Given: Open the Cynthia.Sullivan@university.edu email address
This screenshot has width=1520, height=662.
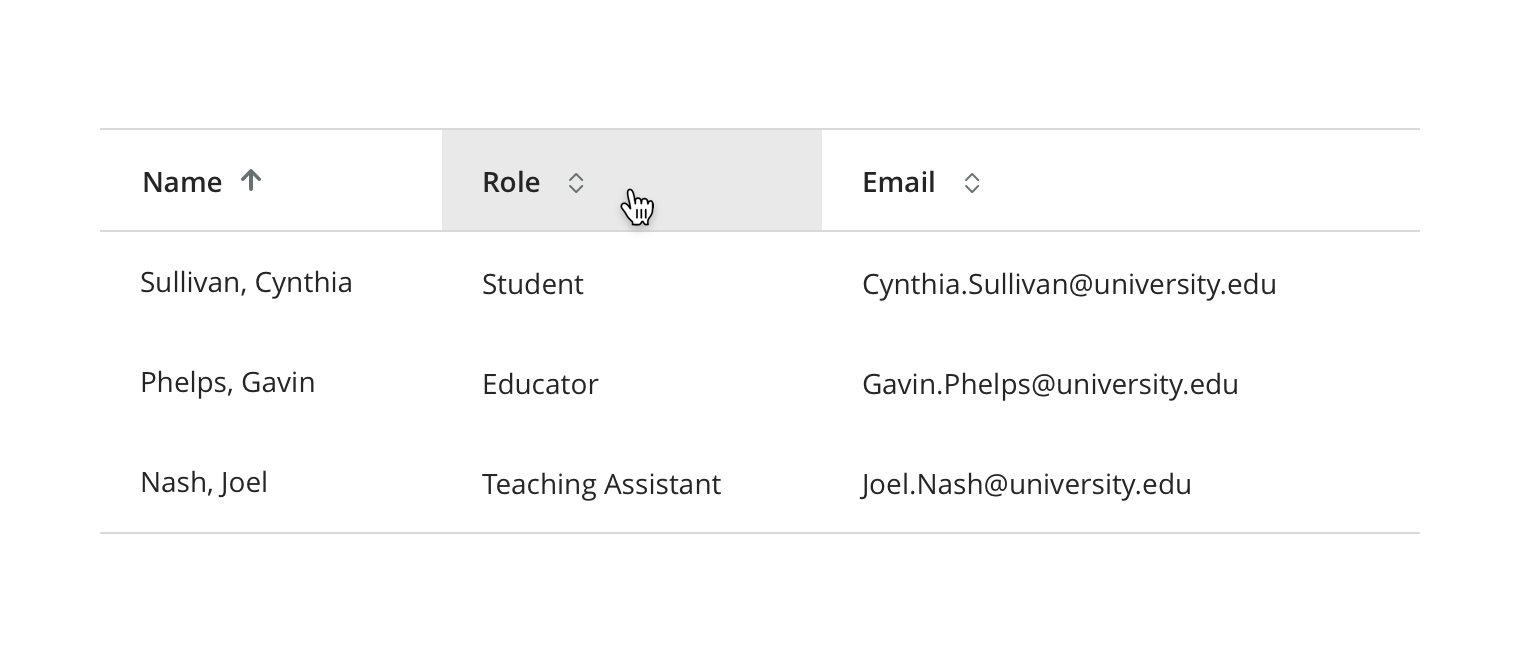Looking at the screenshot, I should click(1069, 284).
